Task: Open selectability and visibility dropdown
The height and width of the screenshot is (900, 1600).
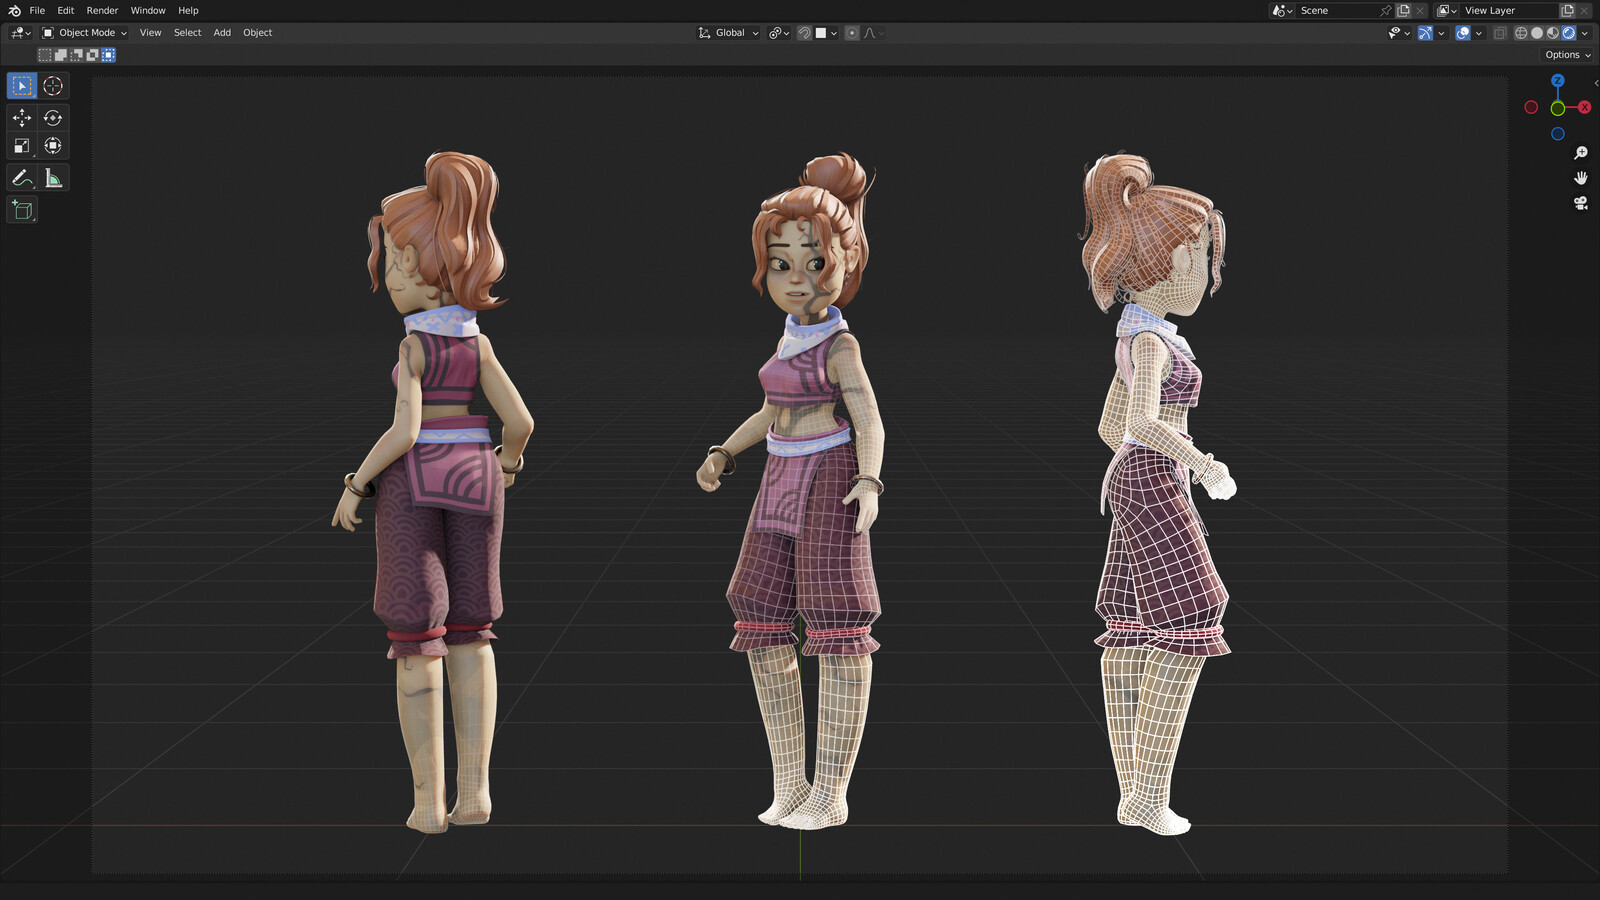Action: tap(1399, 33)
